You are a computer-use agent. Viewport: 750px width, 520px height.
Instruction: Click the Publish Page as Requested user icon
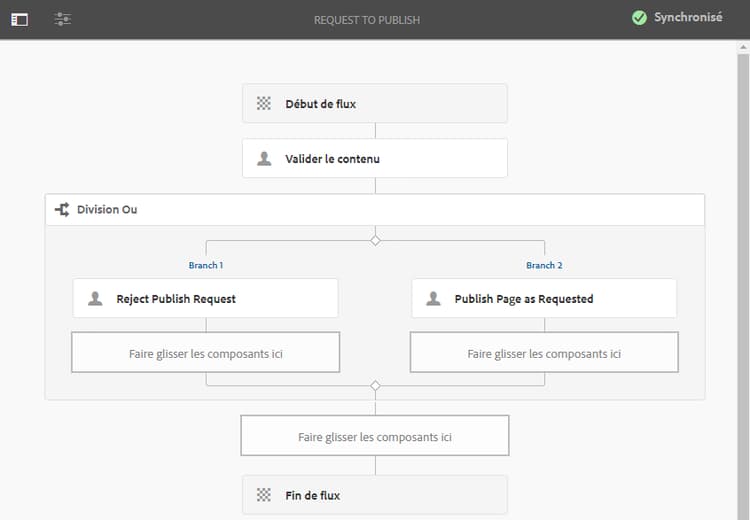(x=433, y=298)
